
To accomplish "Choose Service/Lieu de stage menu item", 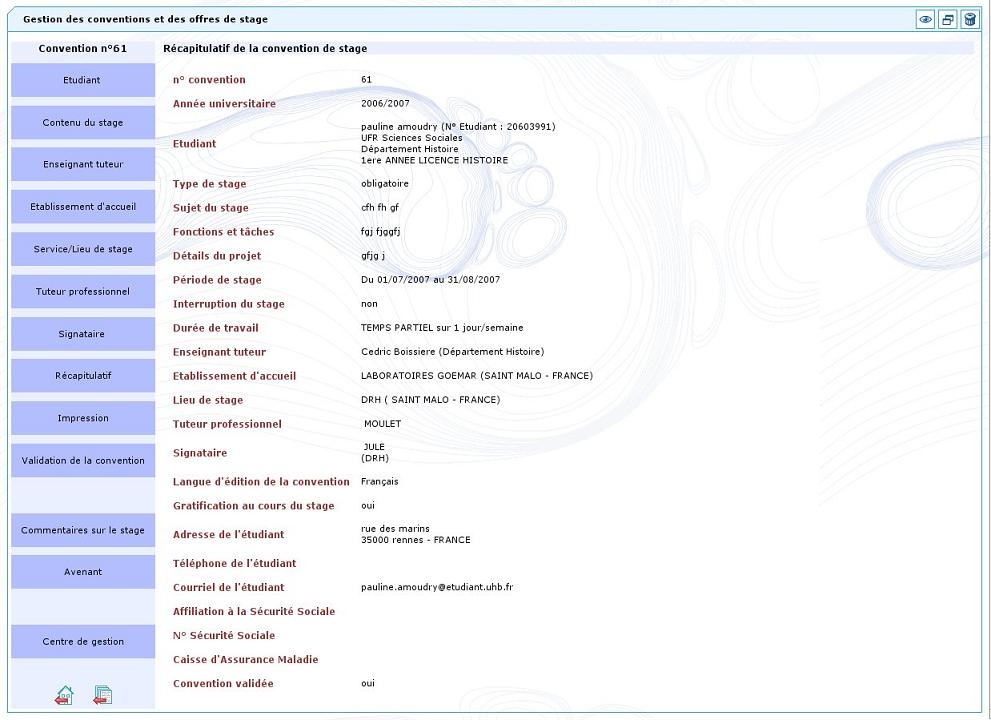I will coord(83,250).
